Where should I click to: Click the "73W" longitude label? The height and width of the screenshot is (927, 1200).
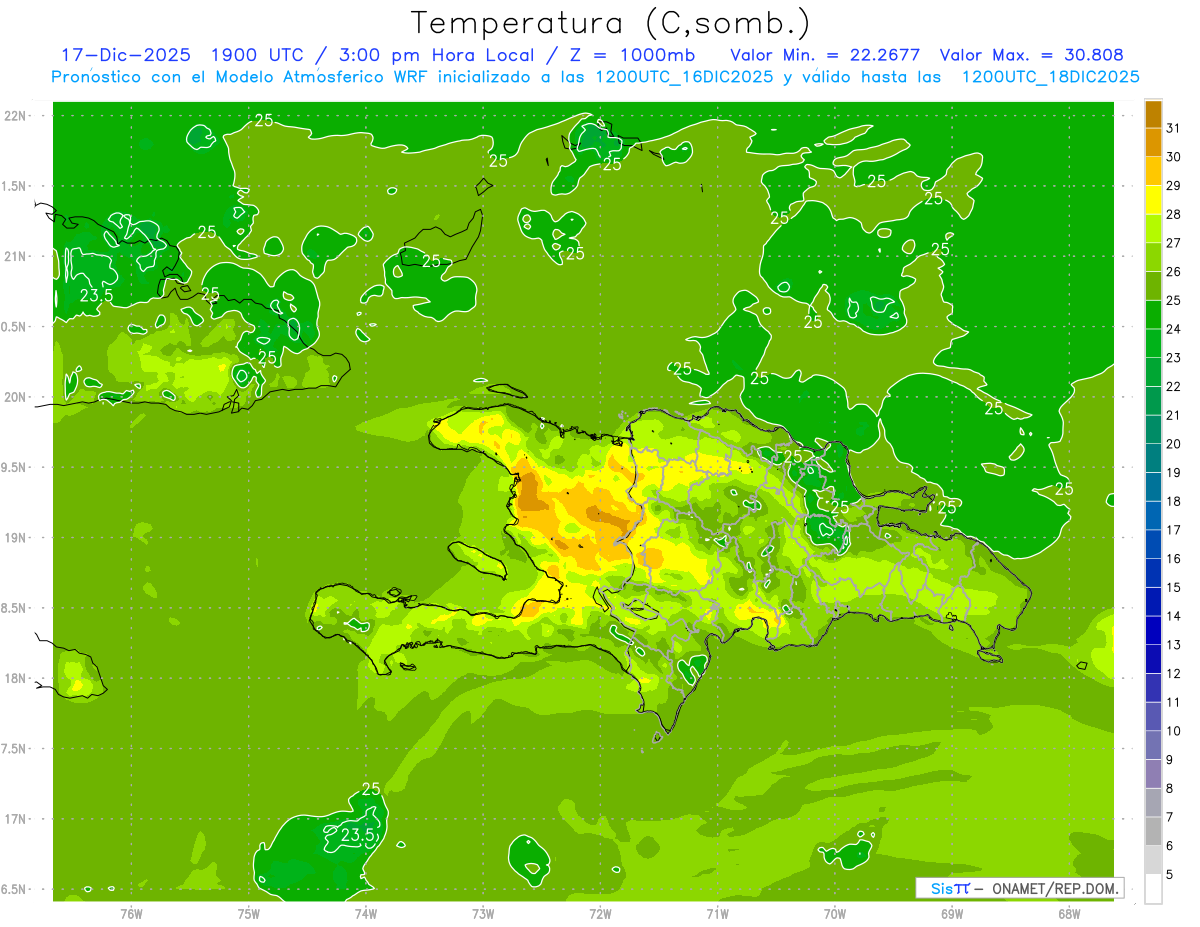pos(483,913)
